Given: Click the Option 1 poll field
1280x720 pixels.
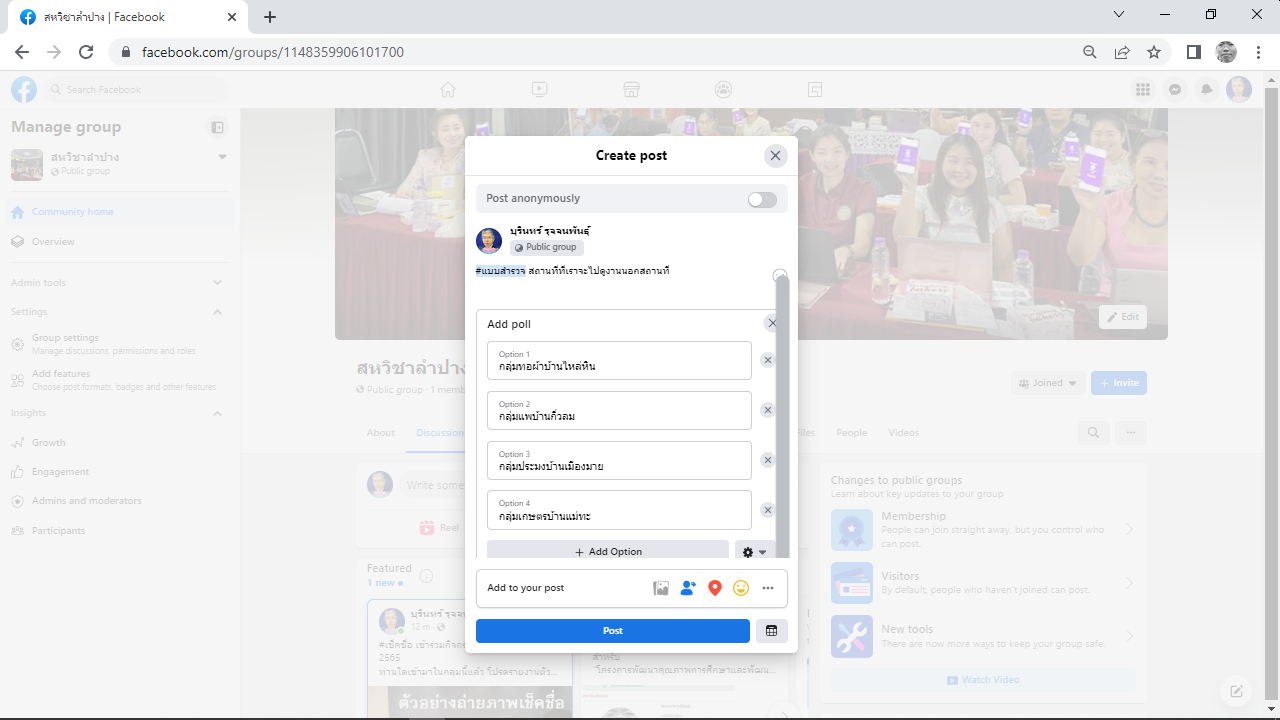Looking at the screenshot, I should coord(619,361).
